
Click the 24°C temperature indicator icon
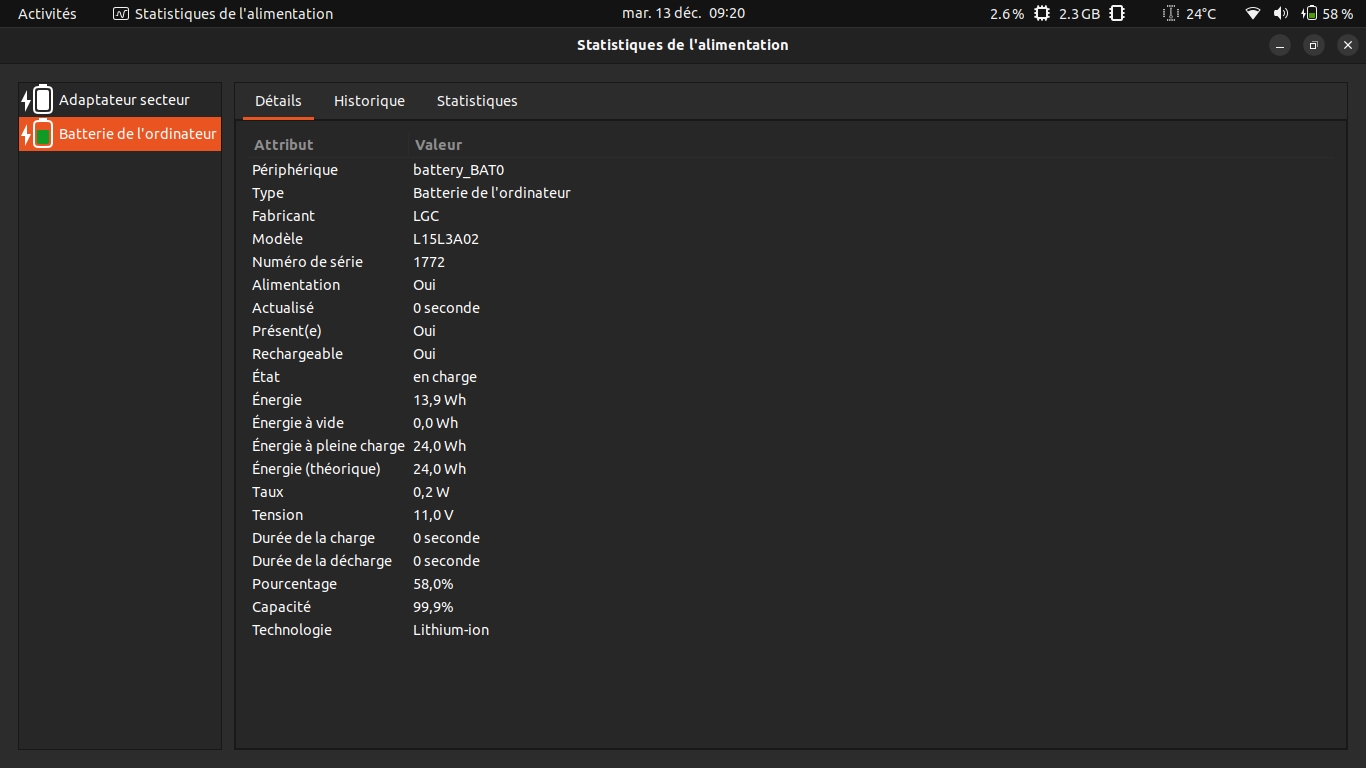click(x=1171, y=14)
